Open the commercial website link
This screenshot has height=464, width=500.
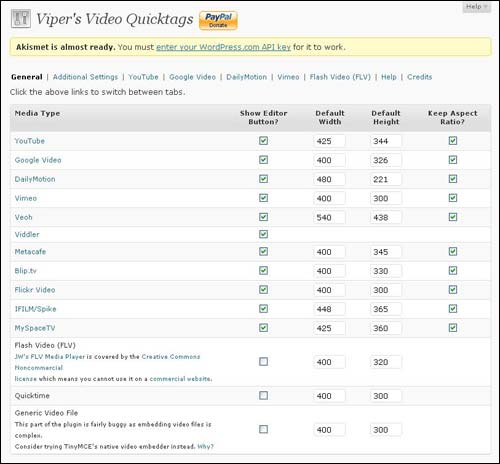pos(180,379)
